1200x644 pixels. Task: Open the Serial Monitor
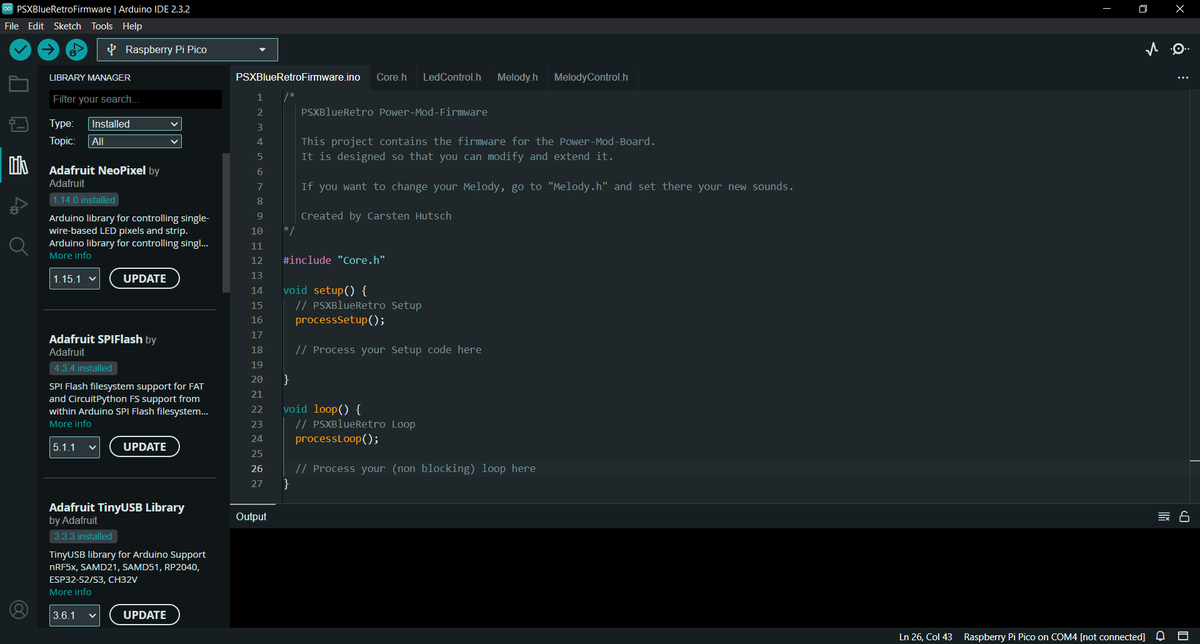pyautogui.click(x=1180, y=50)
